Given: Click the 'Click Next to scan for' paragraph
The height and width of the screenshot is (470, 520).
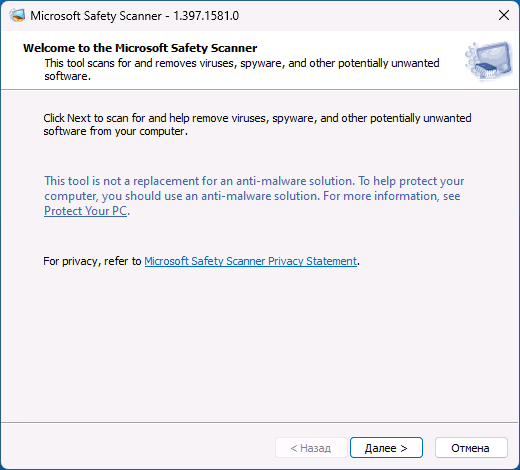Looking at the screenshot, I should click(257, 125).
